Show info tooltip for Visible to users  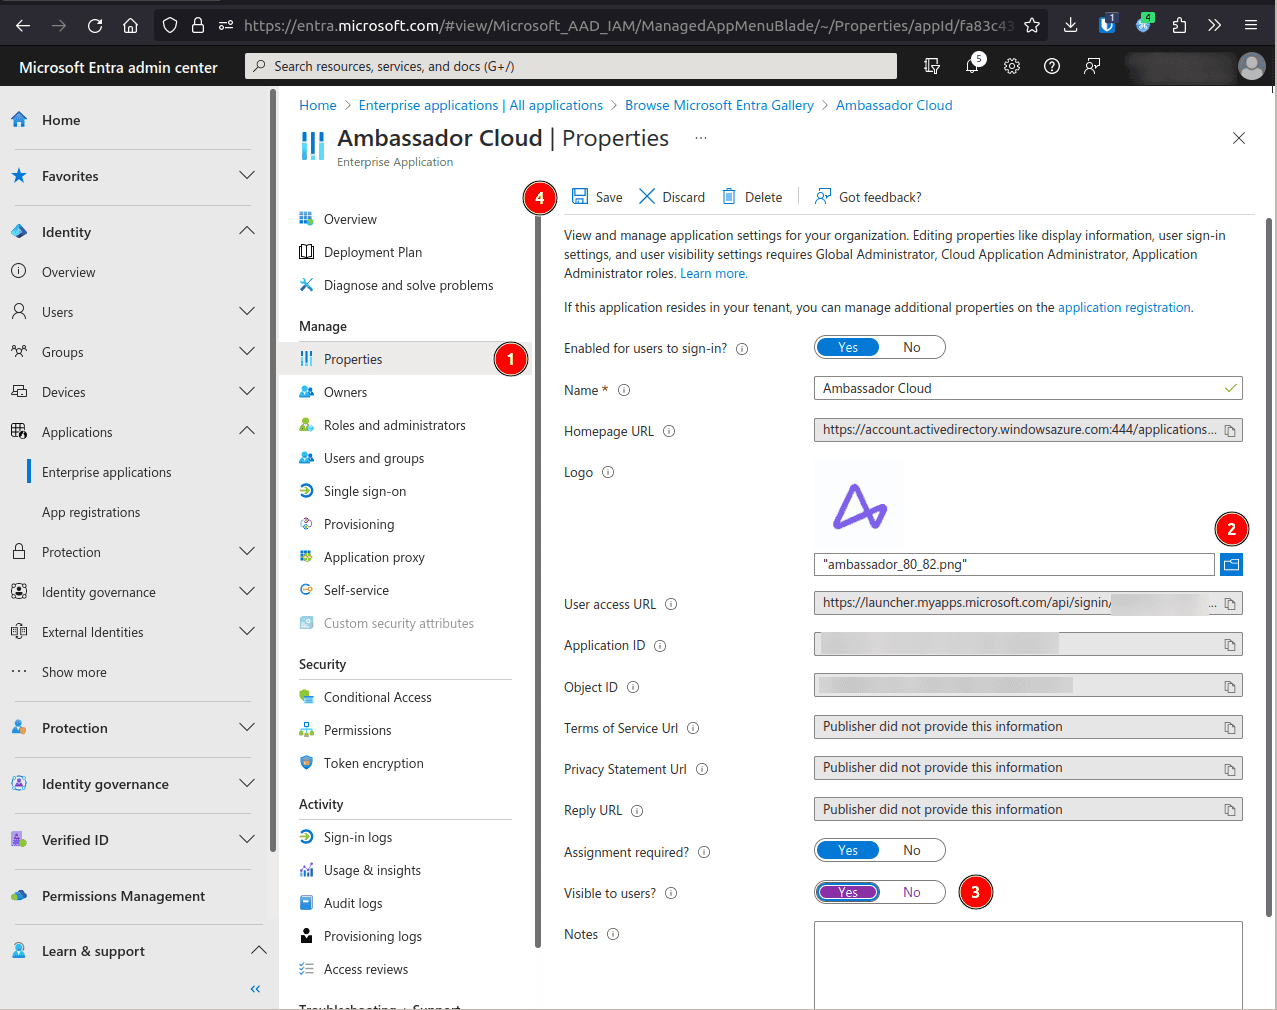pos(671,893)
